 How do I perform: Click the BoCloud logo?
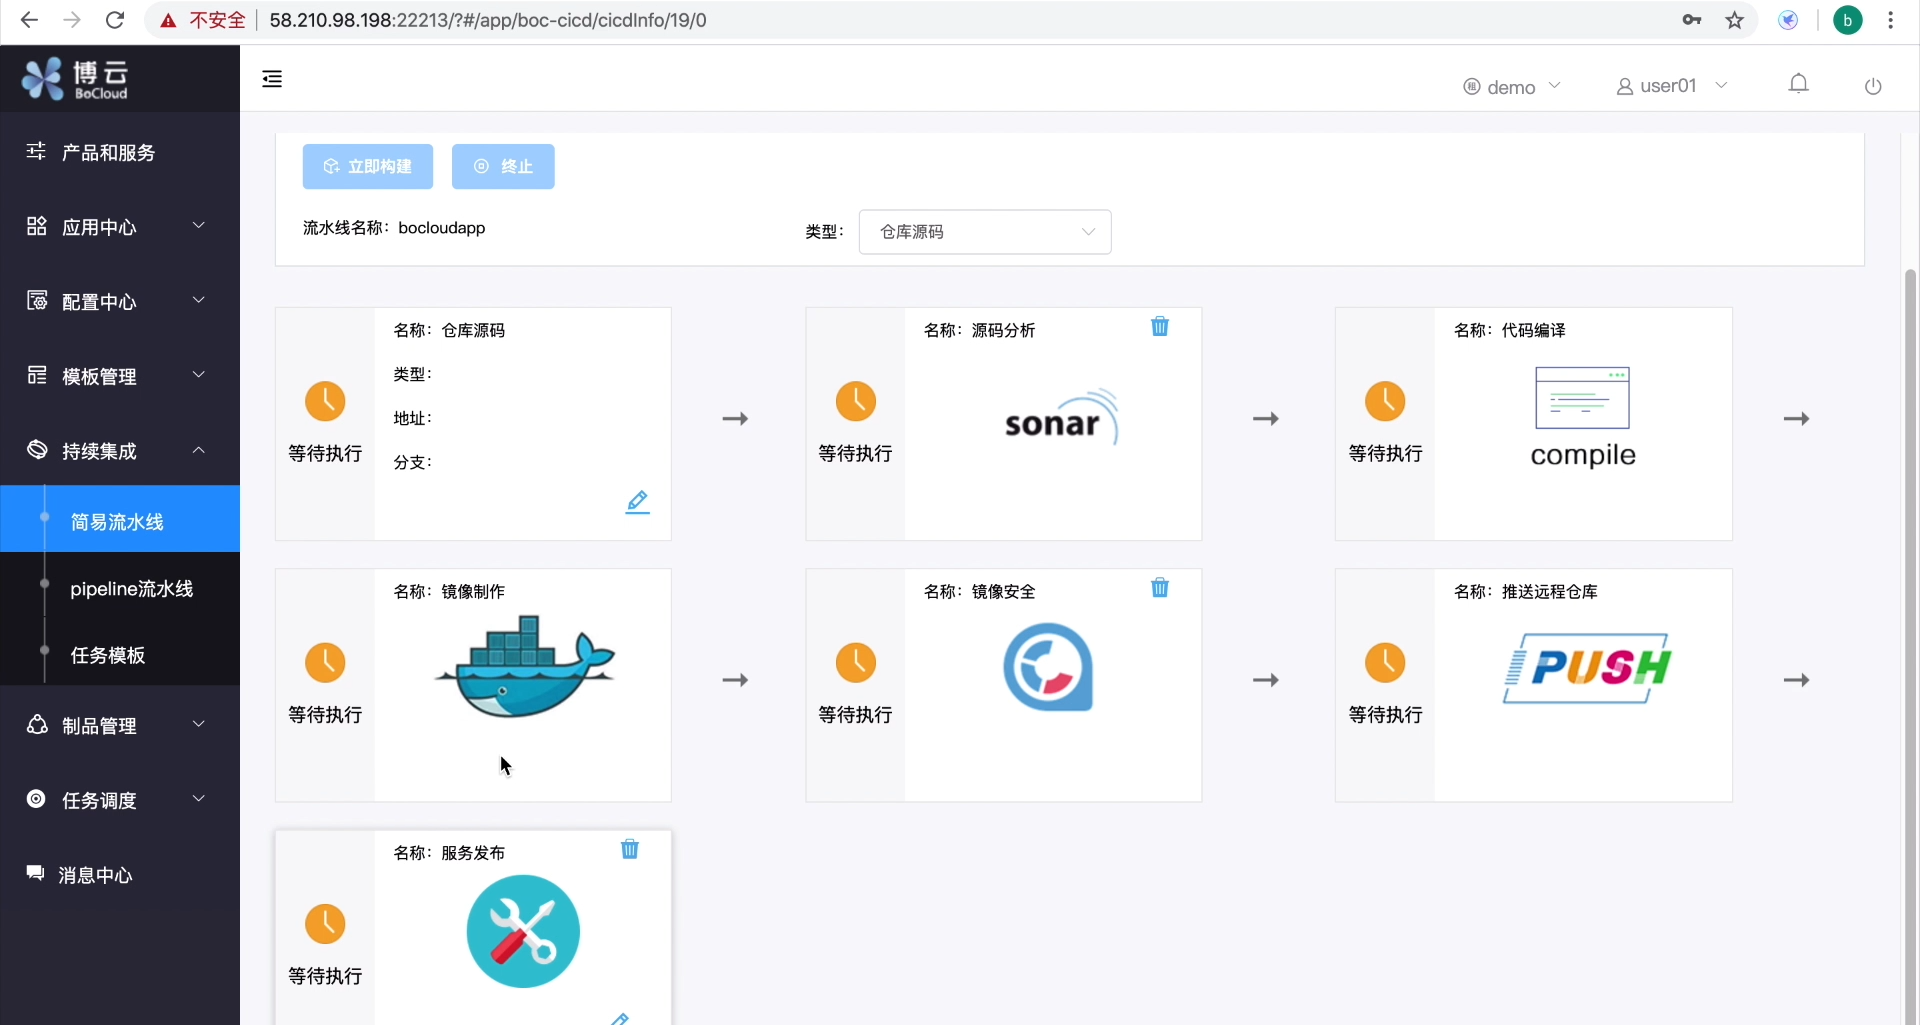(x=76, y=79)
